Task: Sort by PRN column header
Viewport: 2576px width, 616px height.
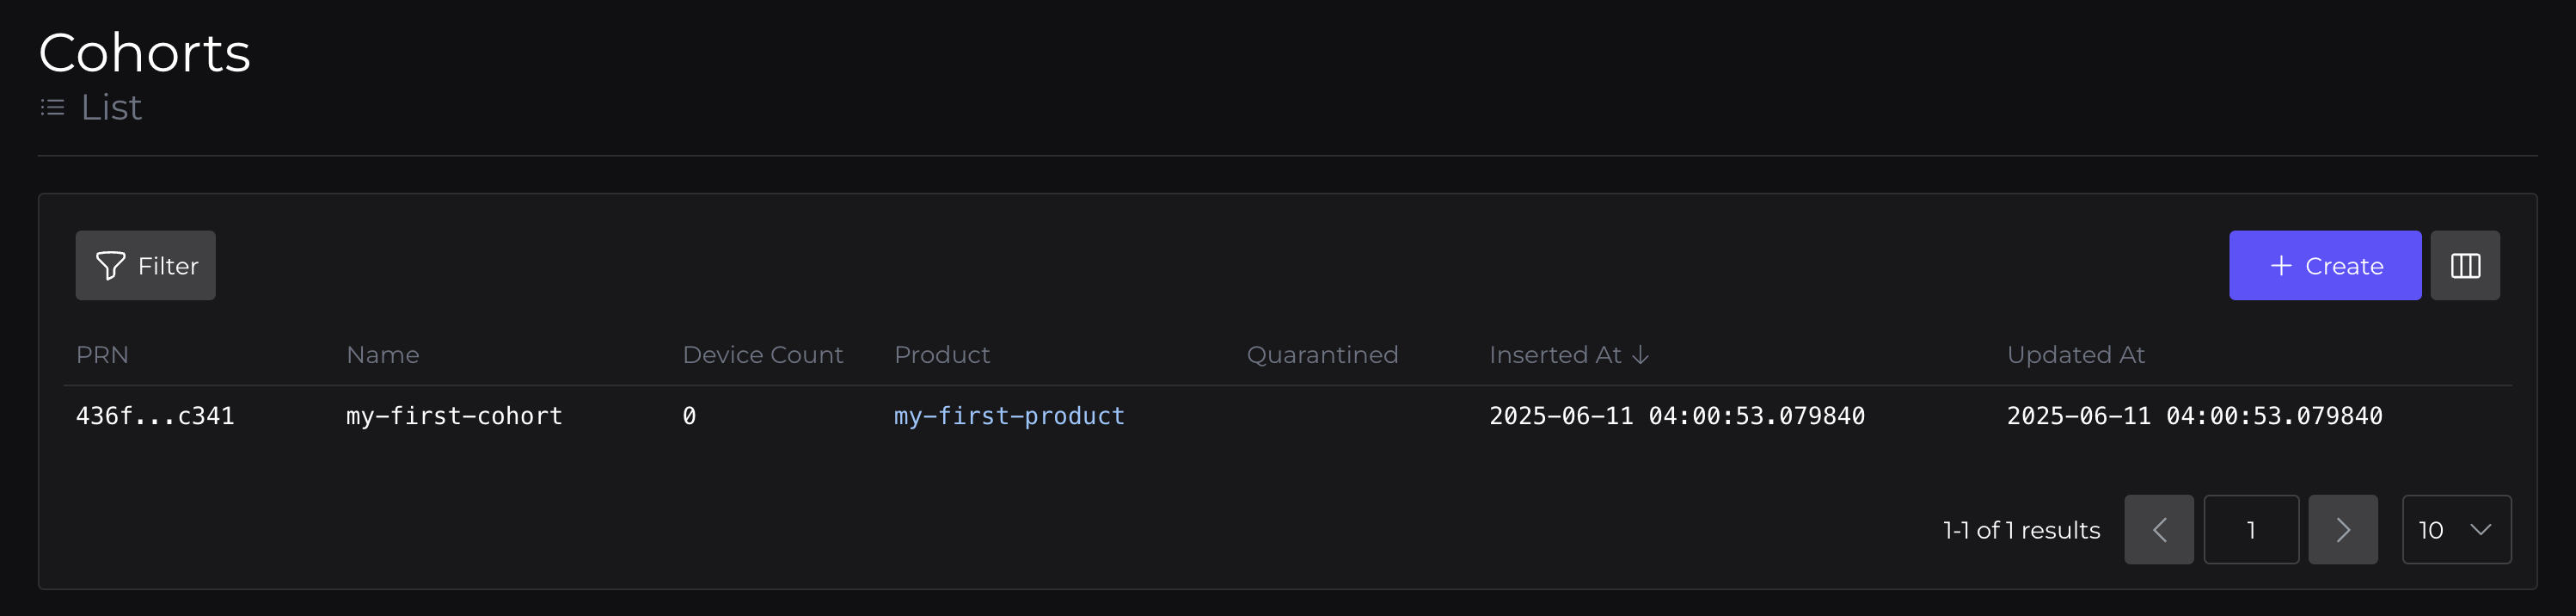Action: point(102,355)
